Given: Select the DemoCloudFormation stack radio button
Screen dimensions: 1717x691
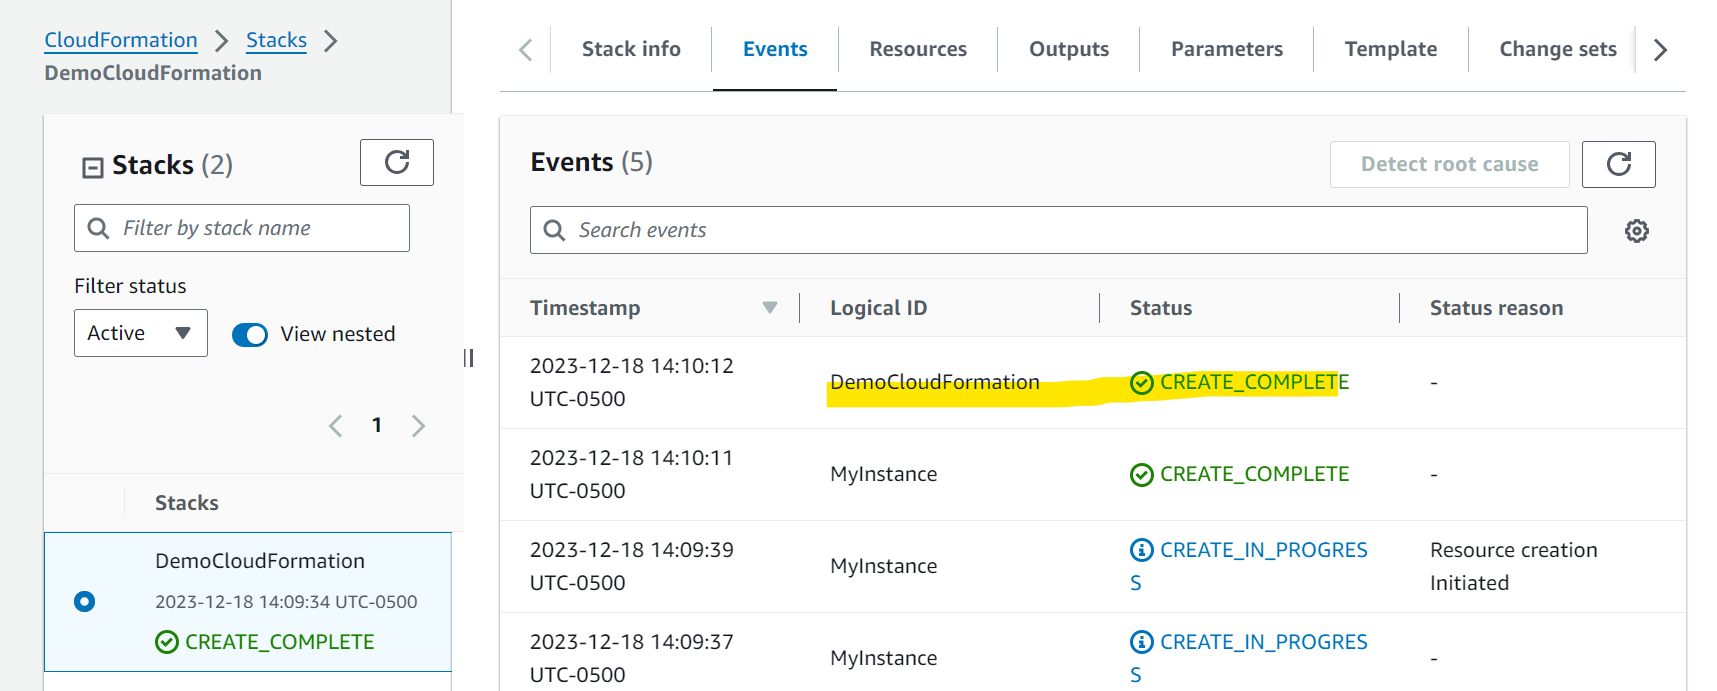Looking at the screenshot, I should [x=85, y=601].
